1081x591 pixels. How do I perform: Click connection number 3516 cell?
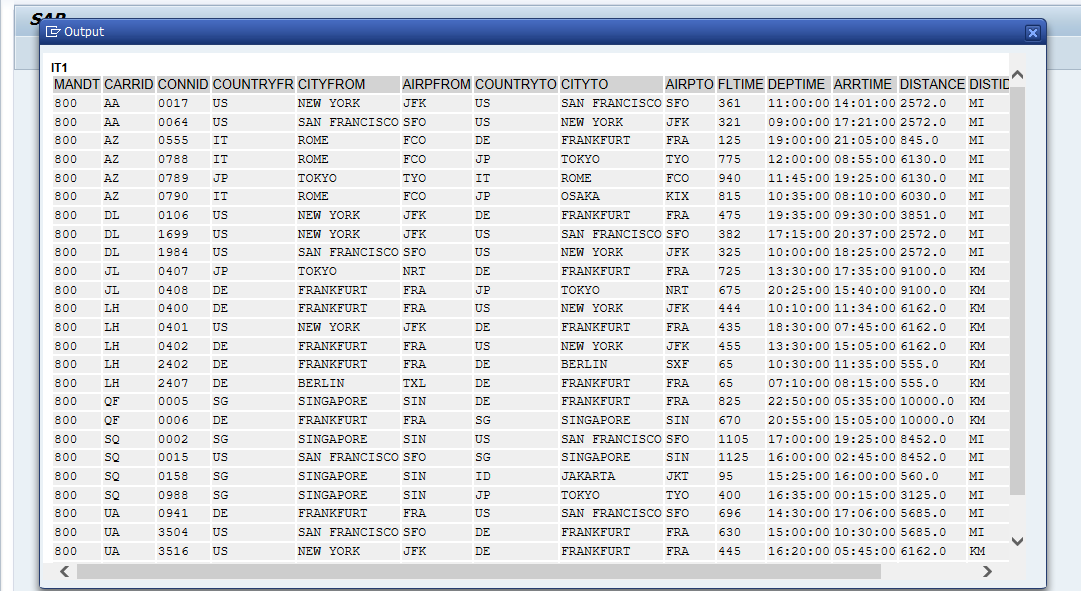coord(183,552)
